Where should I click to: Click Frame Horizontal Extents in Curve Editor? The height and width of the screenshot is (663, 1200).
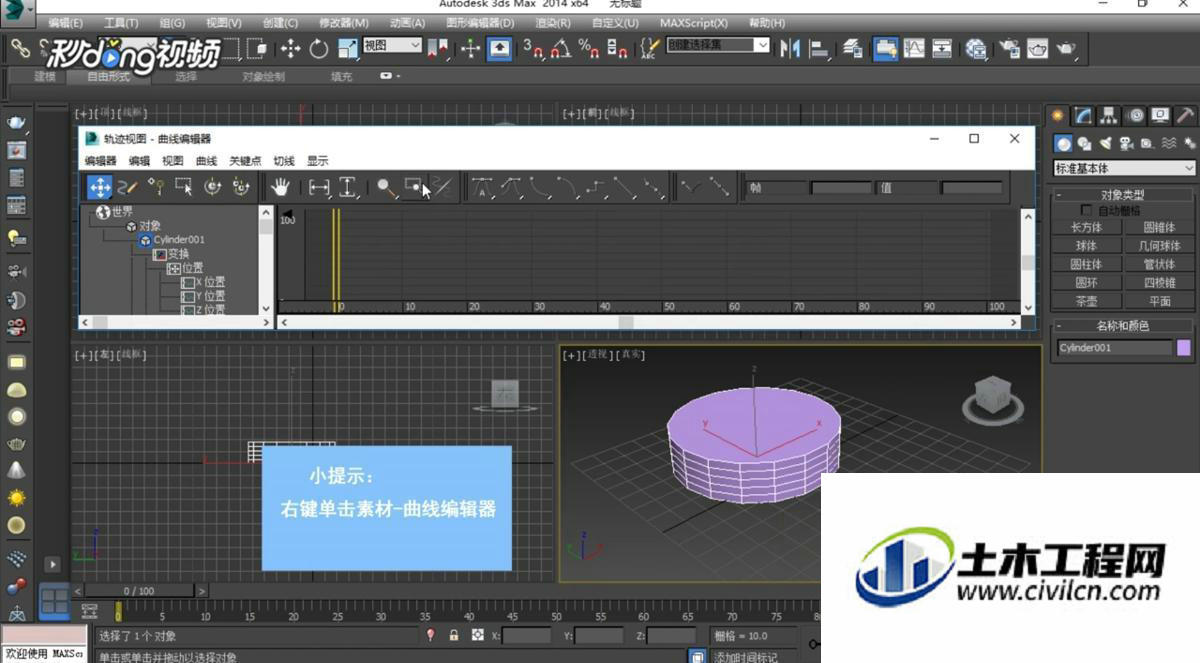pyautogui.click(x=319, y=187)
